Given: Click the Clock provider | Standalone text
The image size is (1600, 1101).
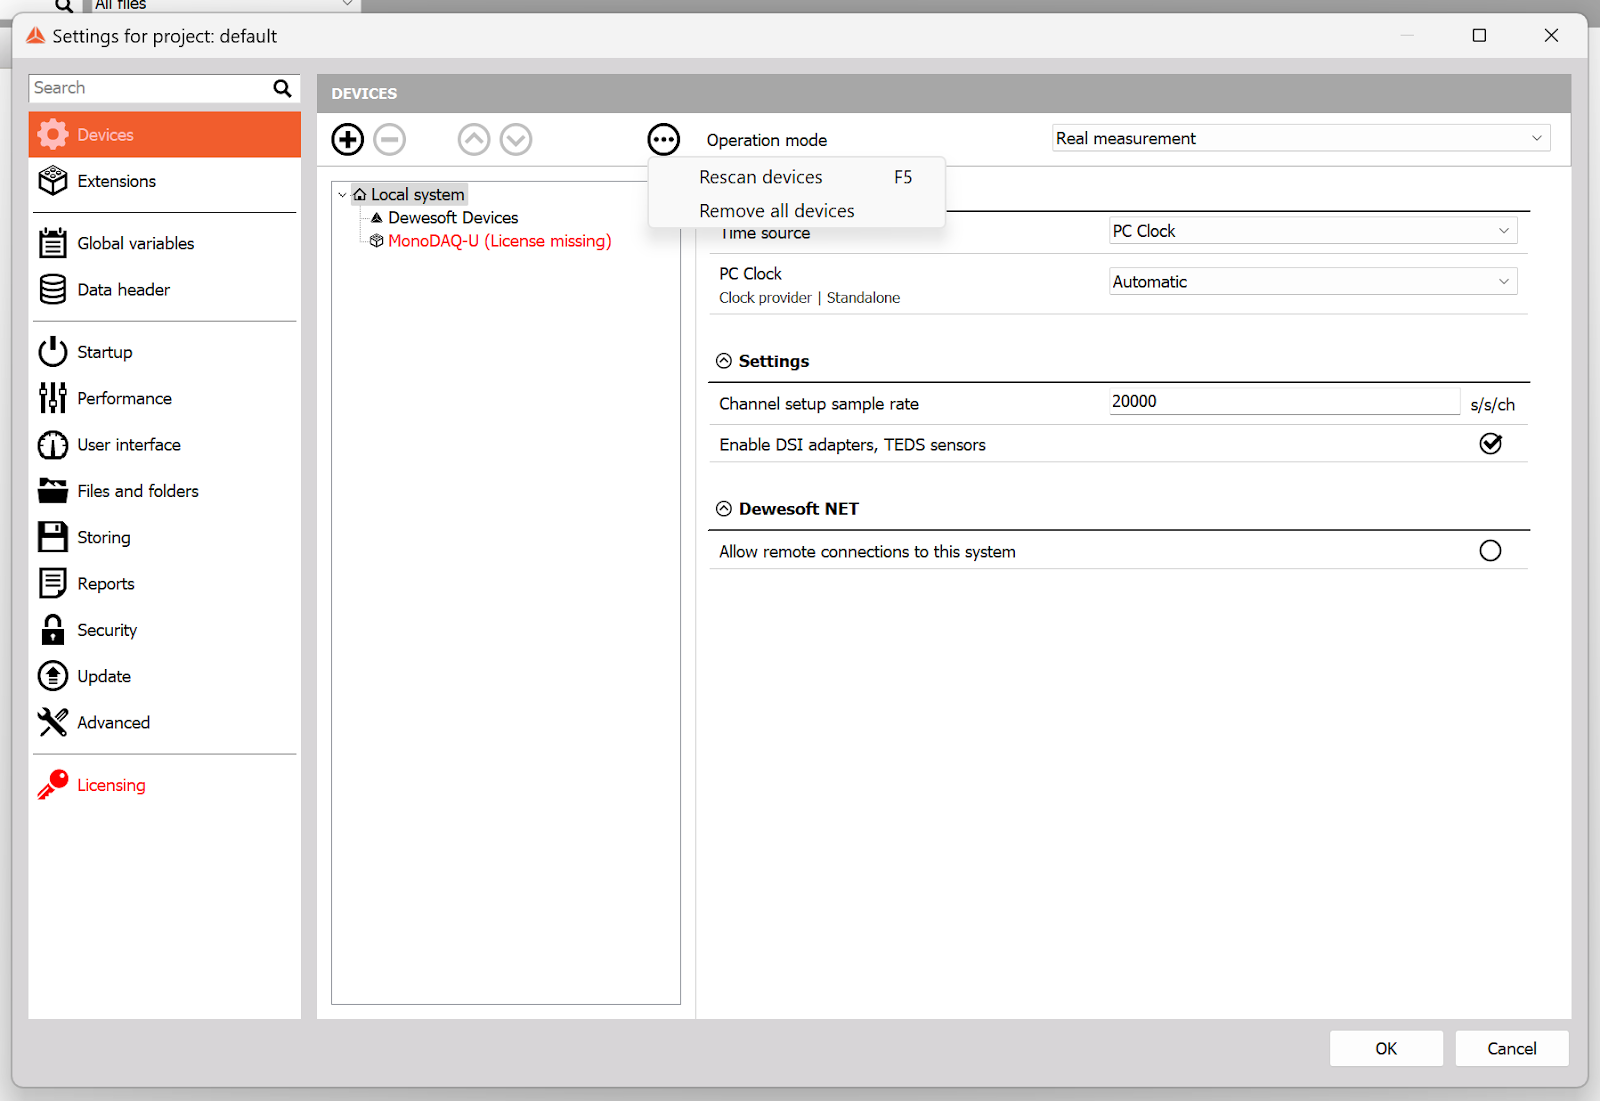Looking at the screenshot, I should pyautogui.click(x=809, y=298).
